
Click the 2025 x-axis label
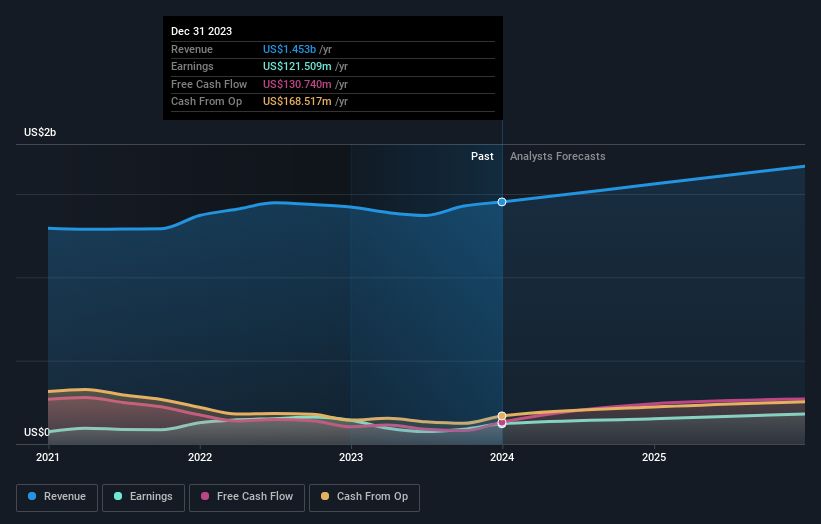pos(654,457)
